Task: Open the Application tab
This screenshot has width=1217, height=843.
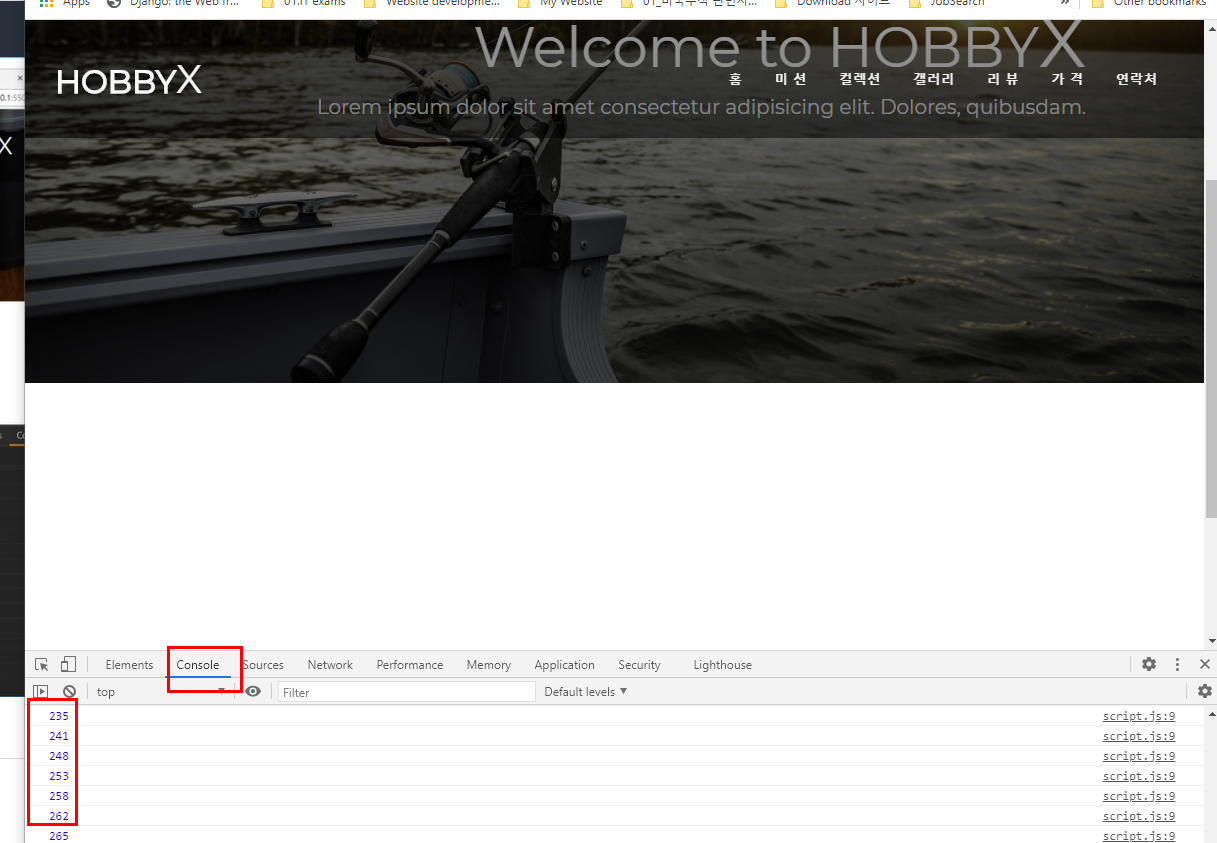Action: tap(564, 665)
